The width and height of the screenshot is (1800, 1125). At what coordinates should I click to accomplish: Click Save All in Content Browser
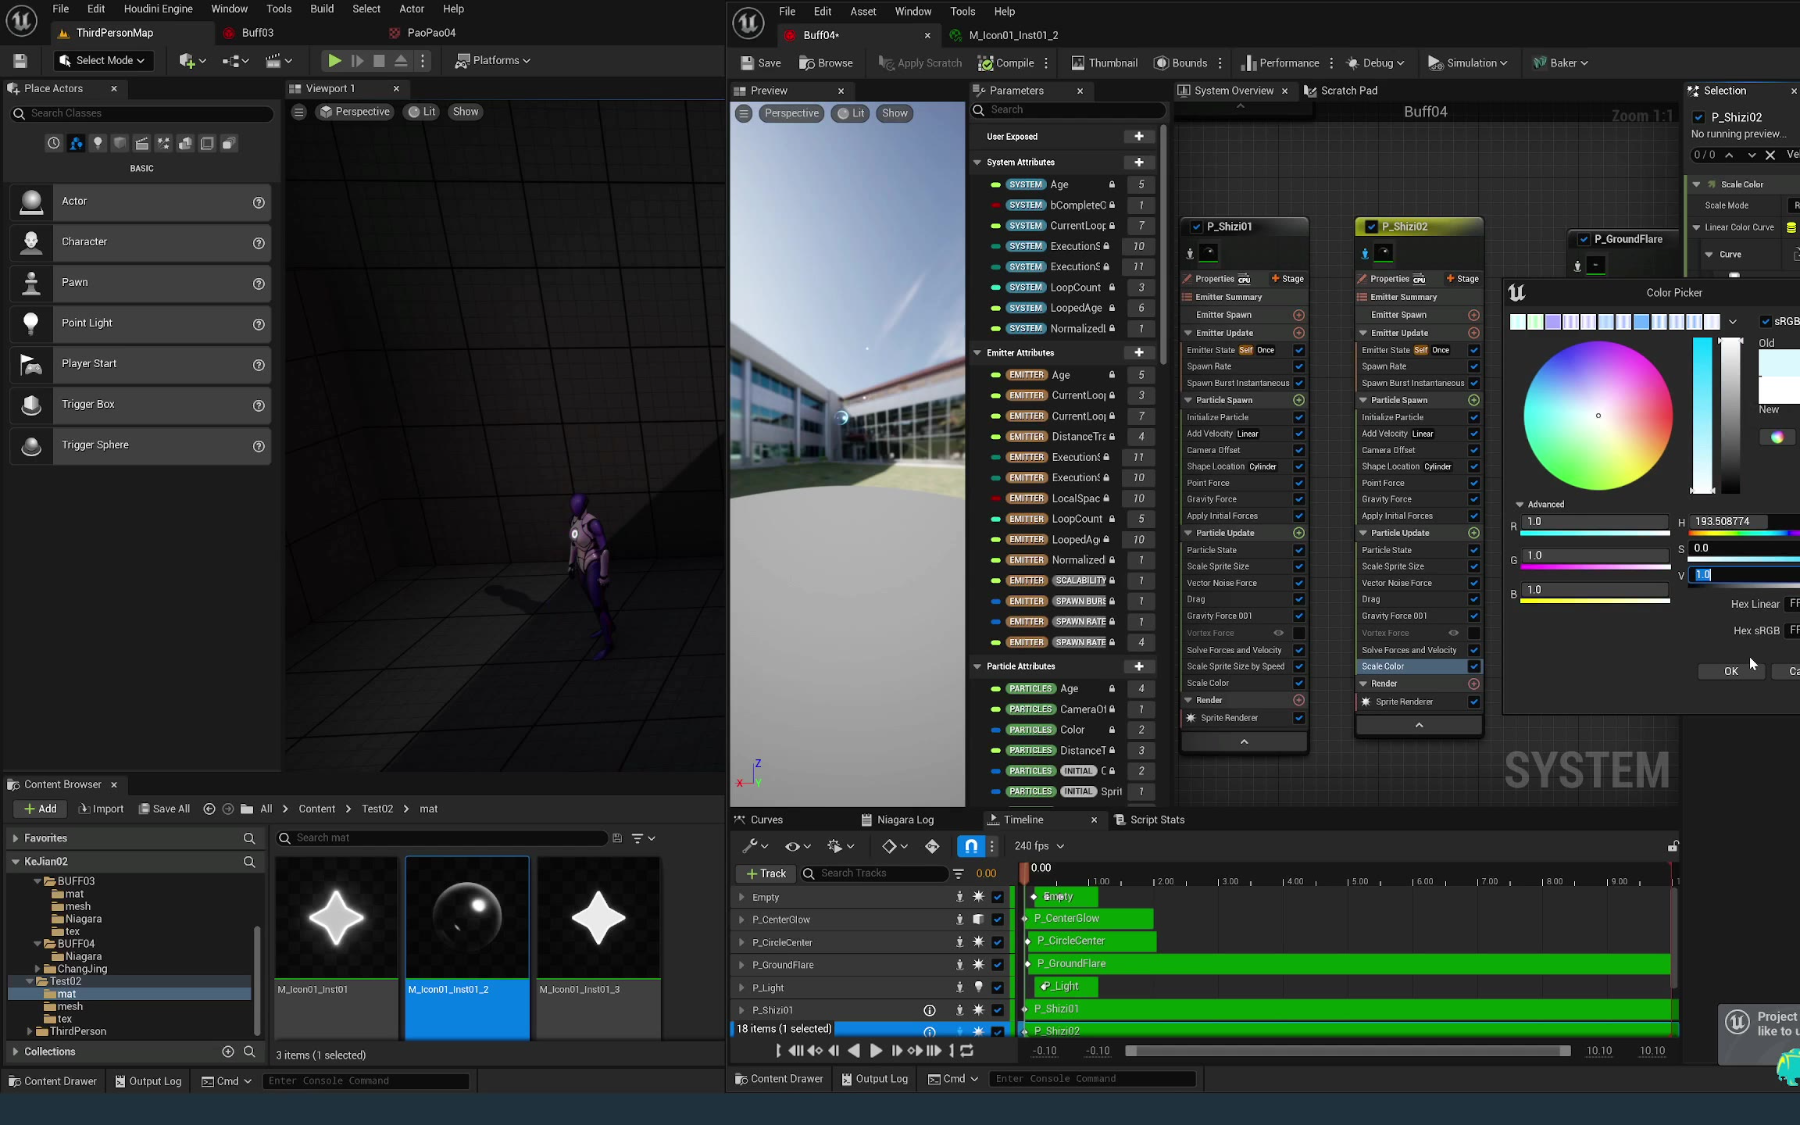point(164,809)
